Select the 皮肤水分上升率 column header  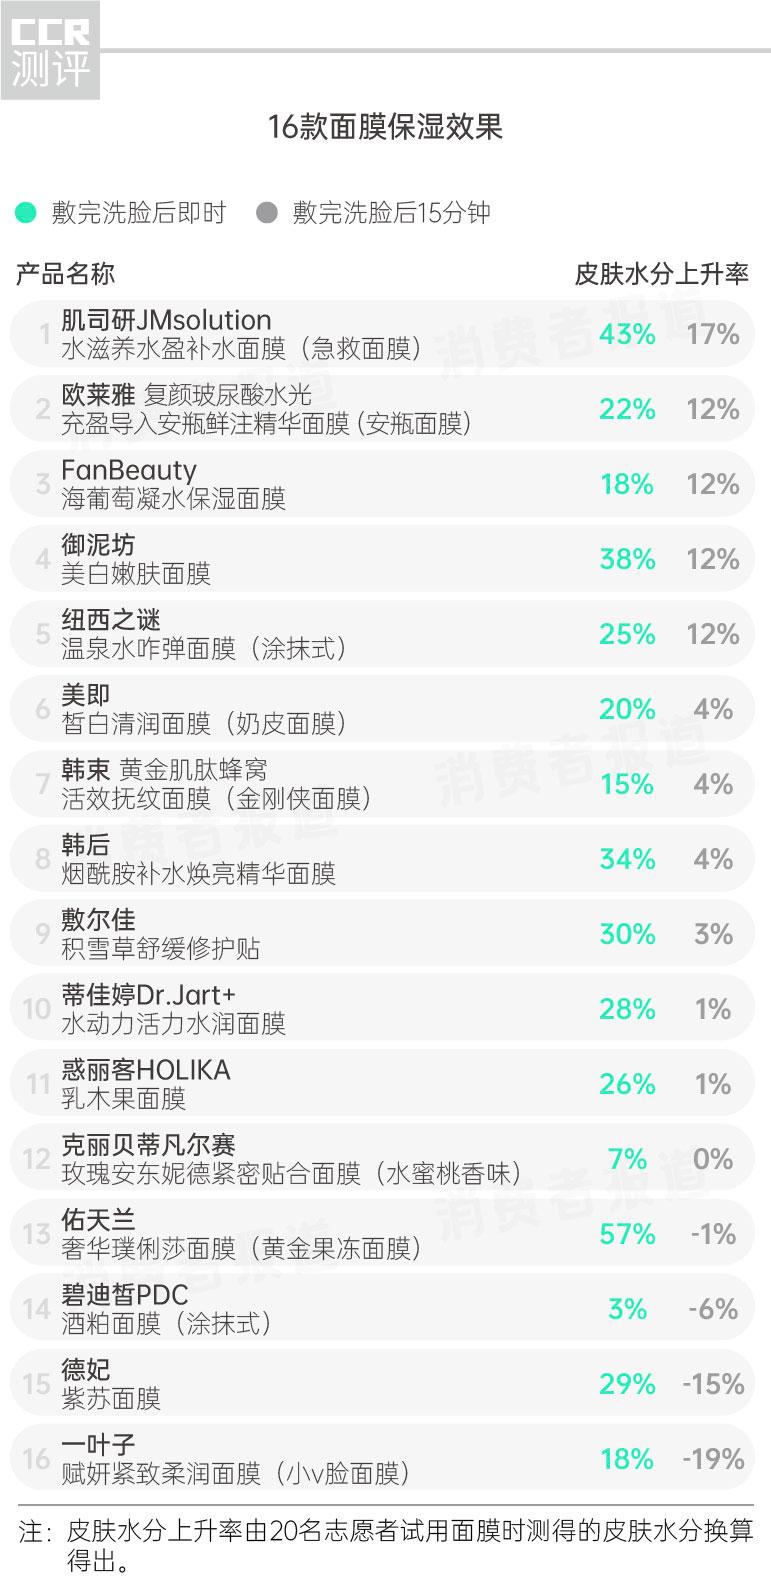(661, 274)
